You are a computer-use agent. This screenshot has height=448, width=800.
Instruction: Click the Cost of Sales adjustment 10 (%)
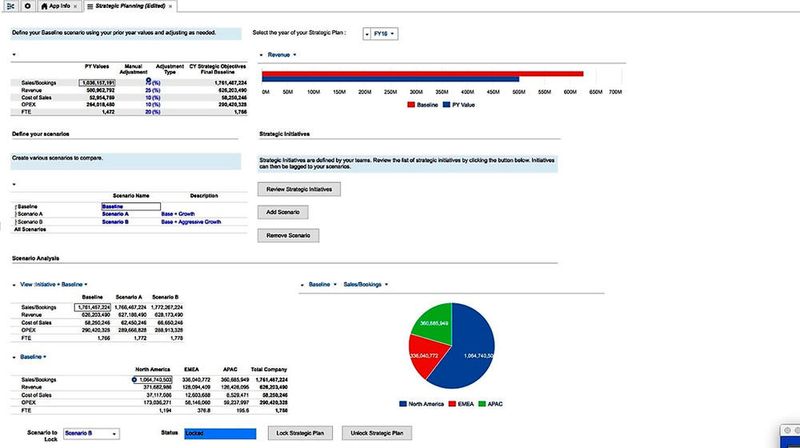point(153,97)
